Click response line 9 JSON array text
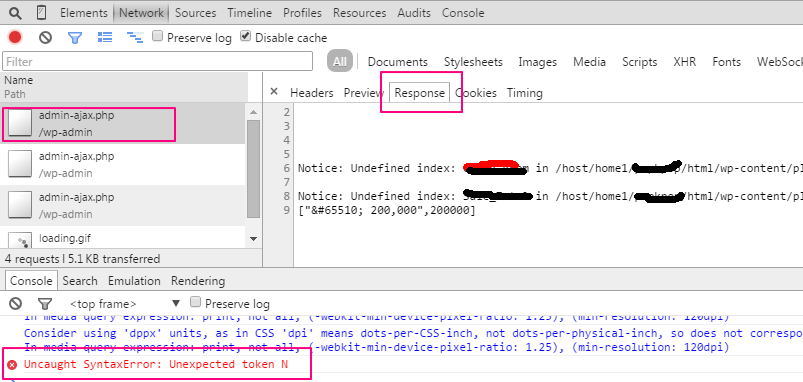 click(x=387, y=210)
